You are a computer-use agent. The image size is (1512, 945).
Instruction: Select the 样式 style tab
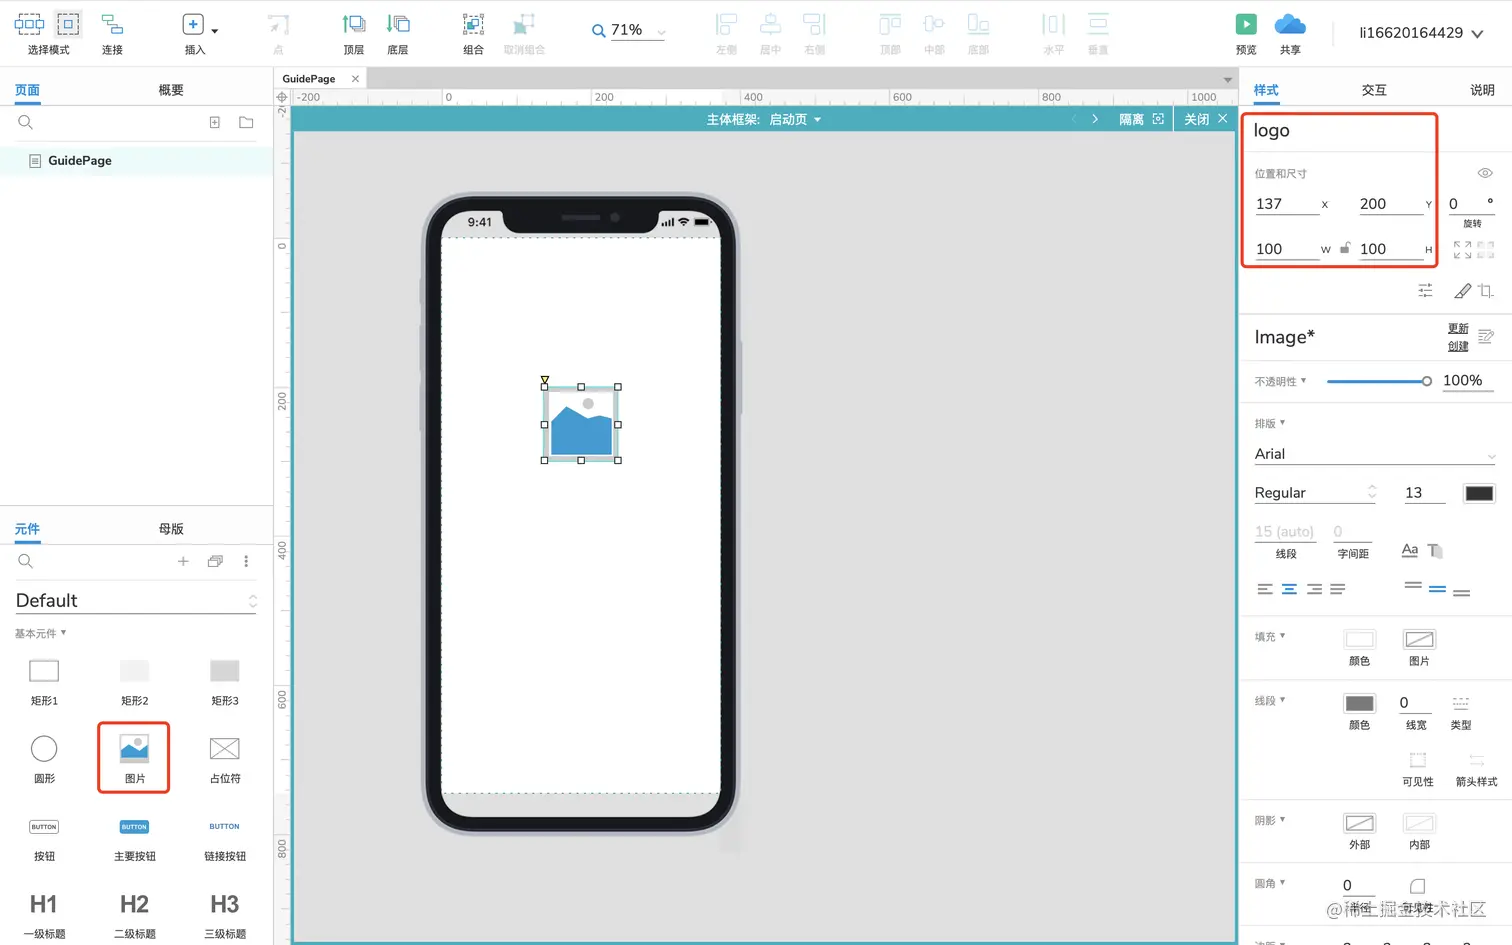pyautogui.click(x=1266, y=90)
